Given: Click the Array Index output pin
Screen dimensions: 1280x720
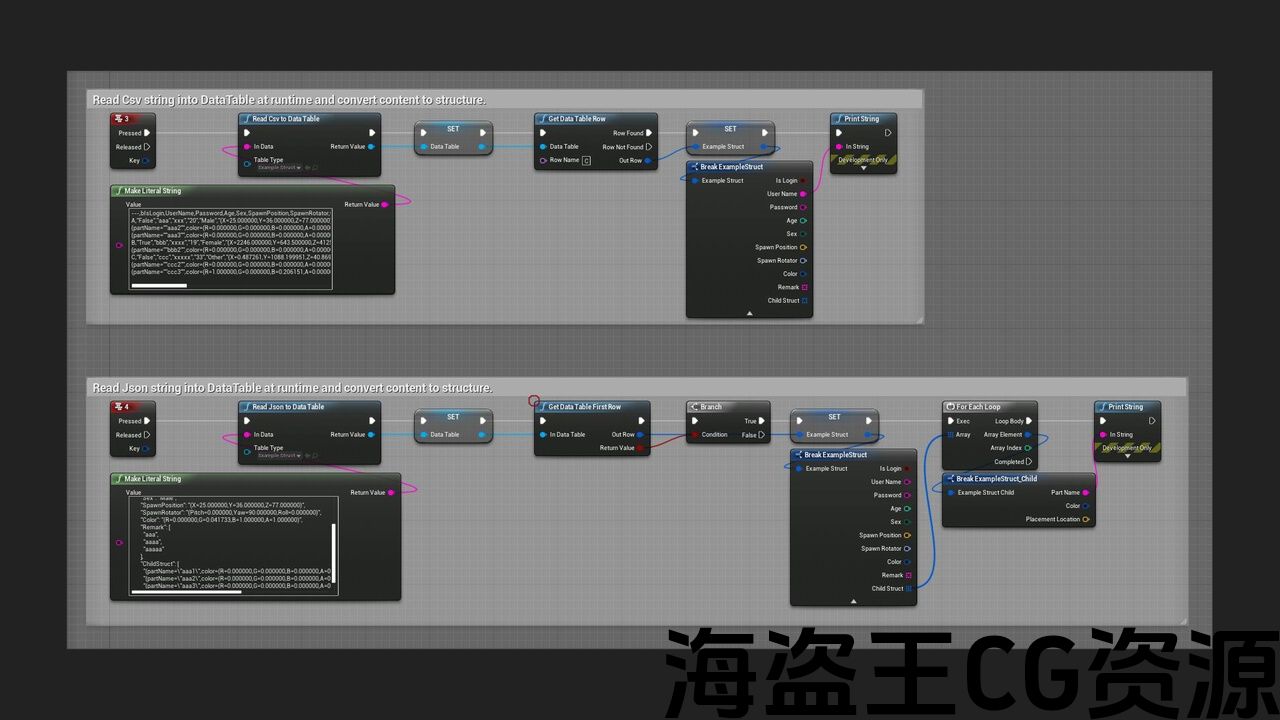Looking at the screenshot, I should coord(1028,448).
